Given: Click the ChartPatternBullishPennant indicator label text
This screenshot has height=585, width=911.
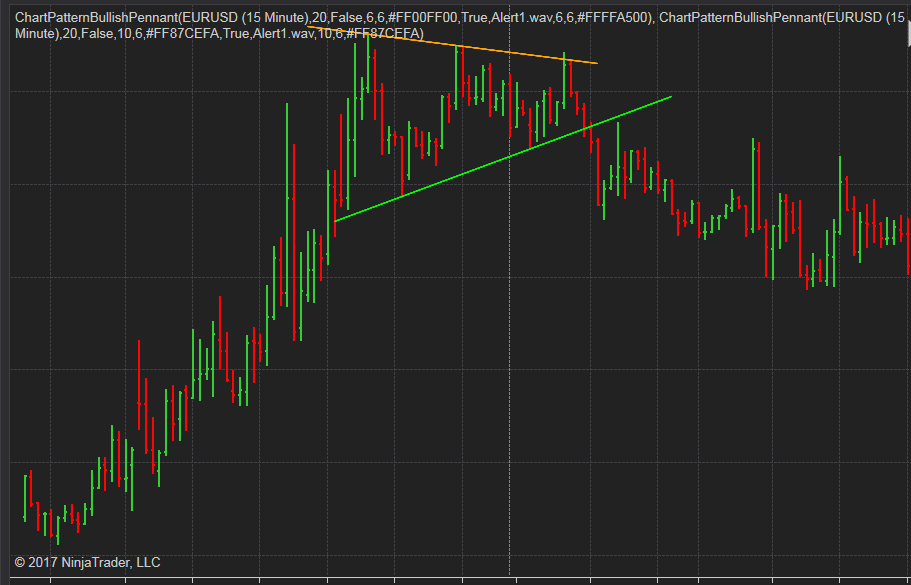Looking at the screenshot, I should point(460,26).
